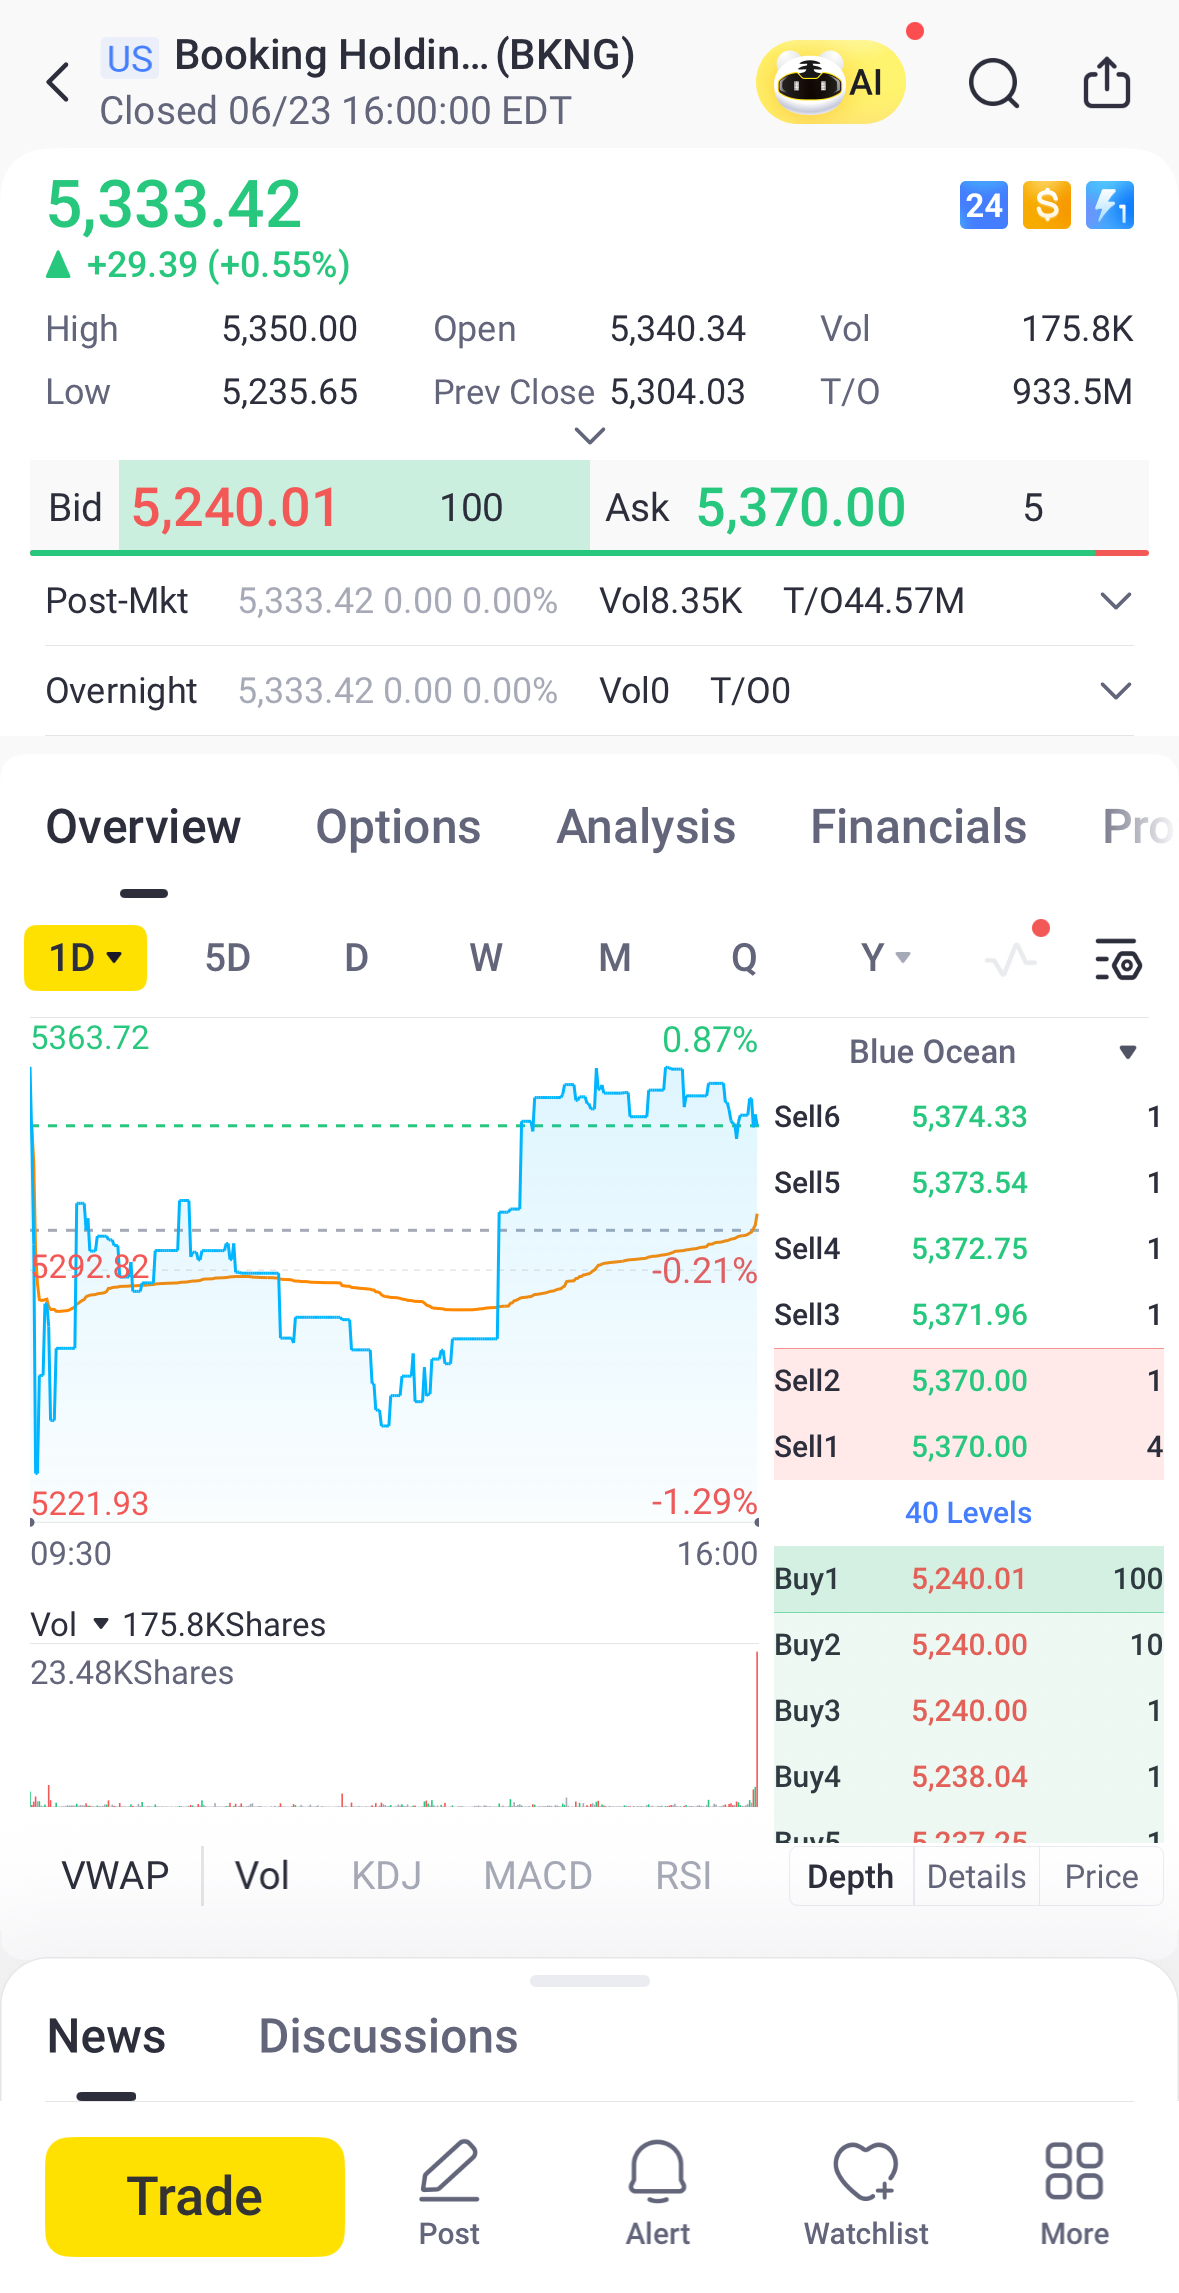Select the Sell6 5,374.33 row
The height and width of the screenshot is (2293, 1179).
[968, 1117]
